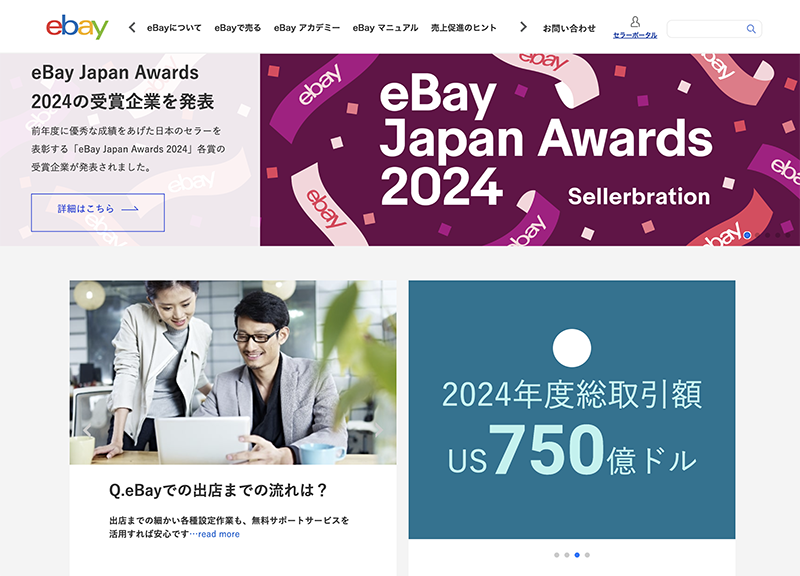The height and width of the screenshot is (576, 800).
Task: Go to previous photo in article carousel
Action: (87, 431)
